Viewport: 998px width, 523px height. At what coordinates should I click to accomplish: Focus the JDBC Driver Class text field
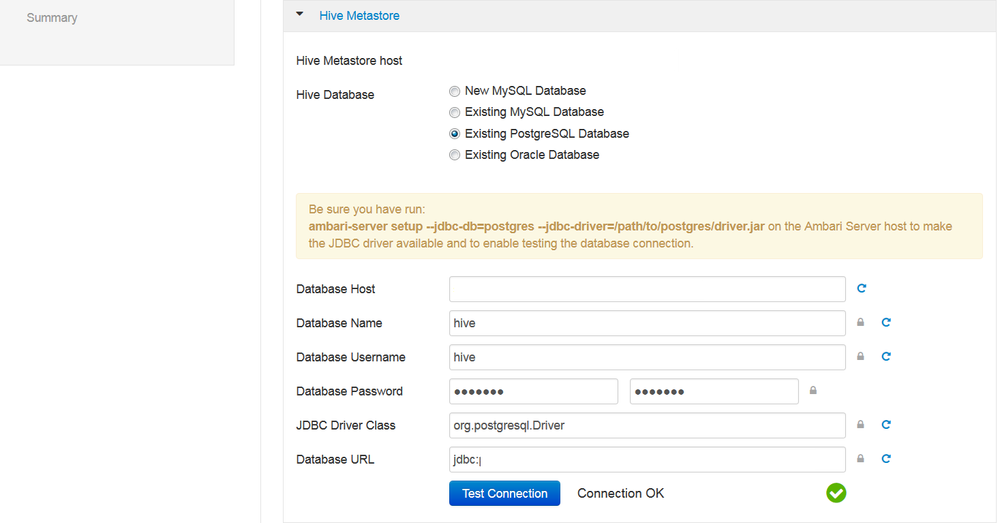click(647, 425)
